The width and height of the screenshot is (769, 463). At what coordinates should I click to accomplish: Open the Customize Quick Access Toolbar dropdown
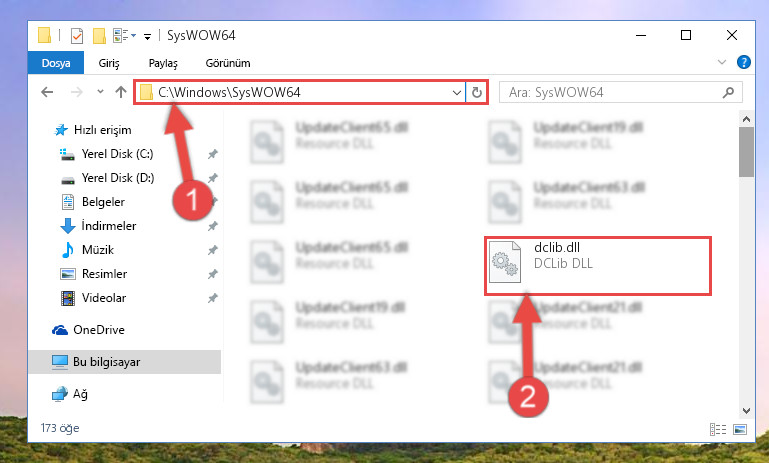tap(147, 36)
